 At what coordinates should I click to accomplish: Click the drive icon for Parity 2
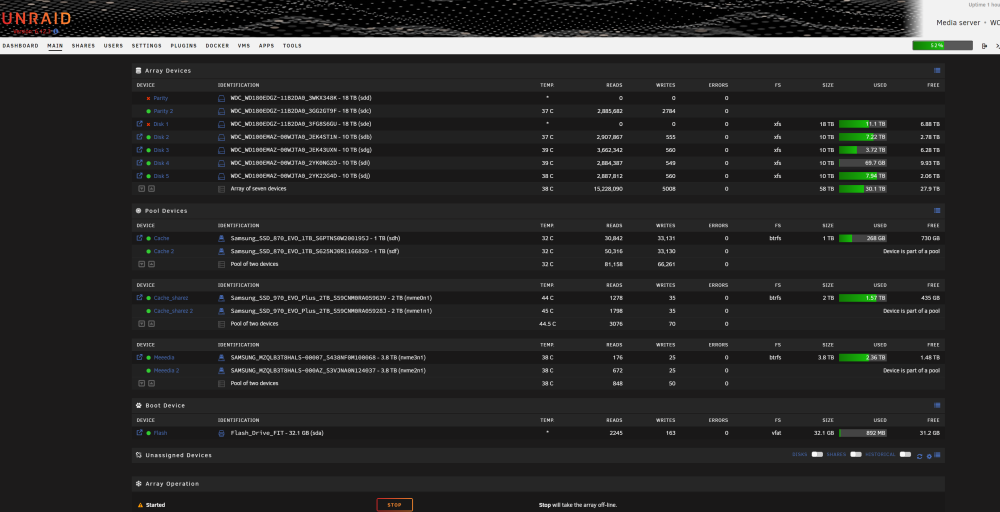pyautogui.click(x=222, y=111)
